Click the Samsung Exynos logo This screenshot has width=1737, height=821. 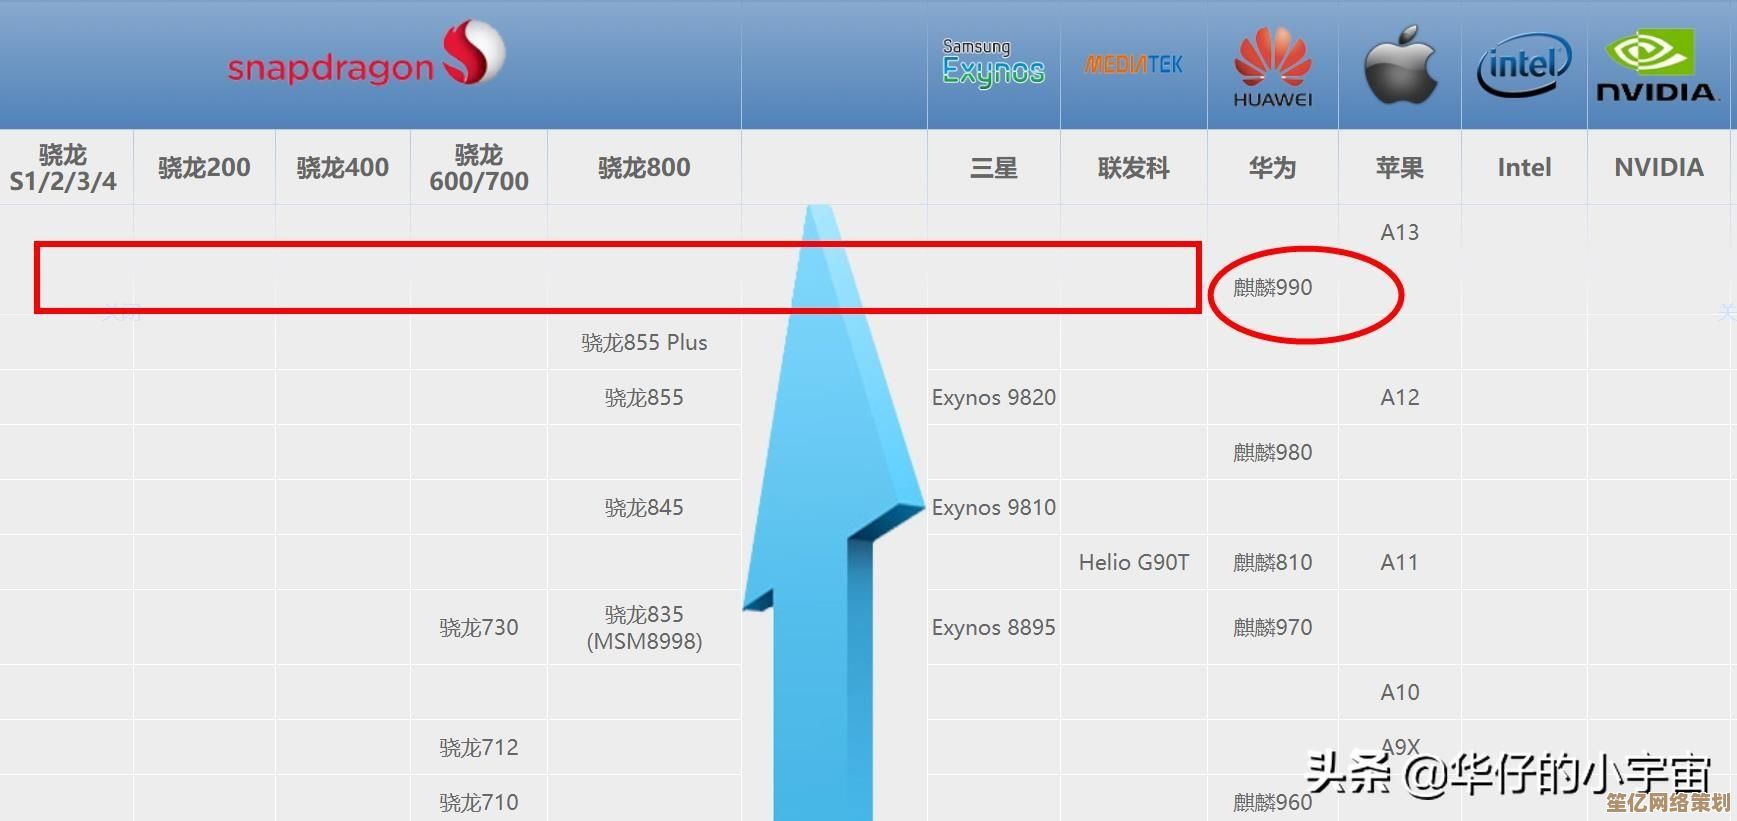993,63
